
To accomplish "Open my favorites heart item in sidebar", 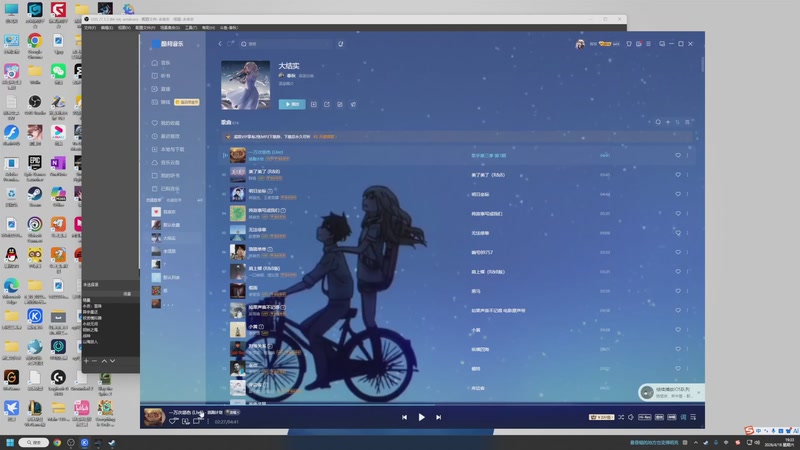I will point(165,123).
